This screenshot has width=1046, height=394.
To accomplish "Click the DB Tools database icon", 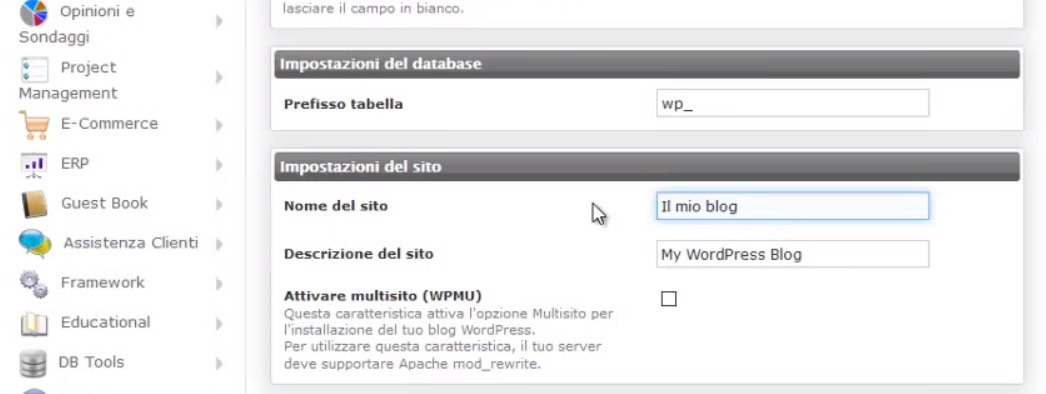I will [x=33, y=363].
